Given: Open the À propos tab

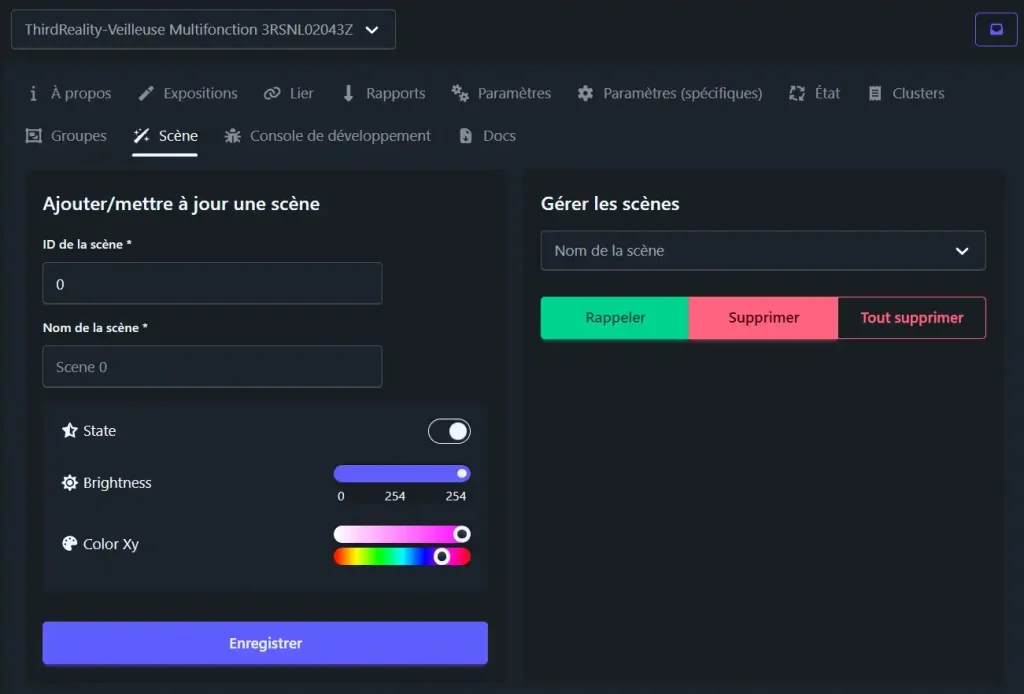Looking at the screenshot, I should [x=69, y=93].
